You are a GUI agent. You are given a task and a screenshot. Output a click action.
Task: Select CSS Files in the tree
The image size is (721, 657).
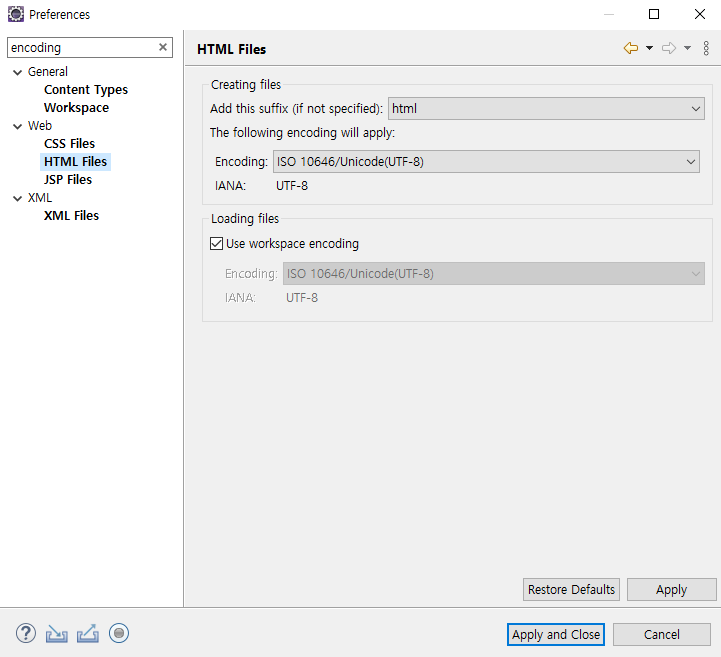(x=69, y=143)
